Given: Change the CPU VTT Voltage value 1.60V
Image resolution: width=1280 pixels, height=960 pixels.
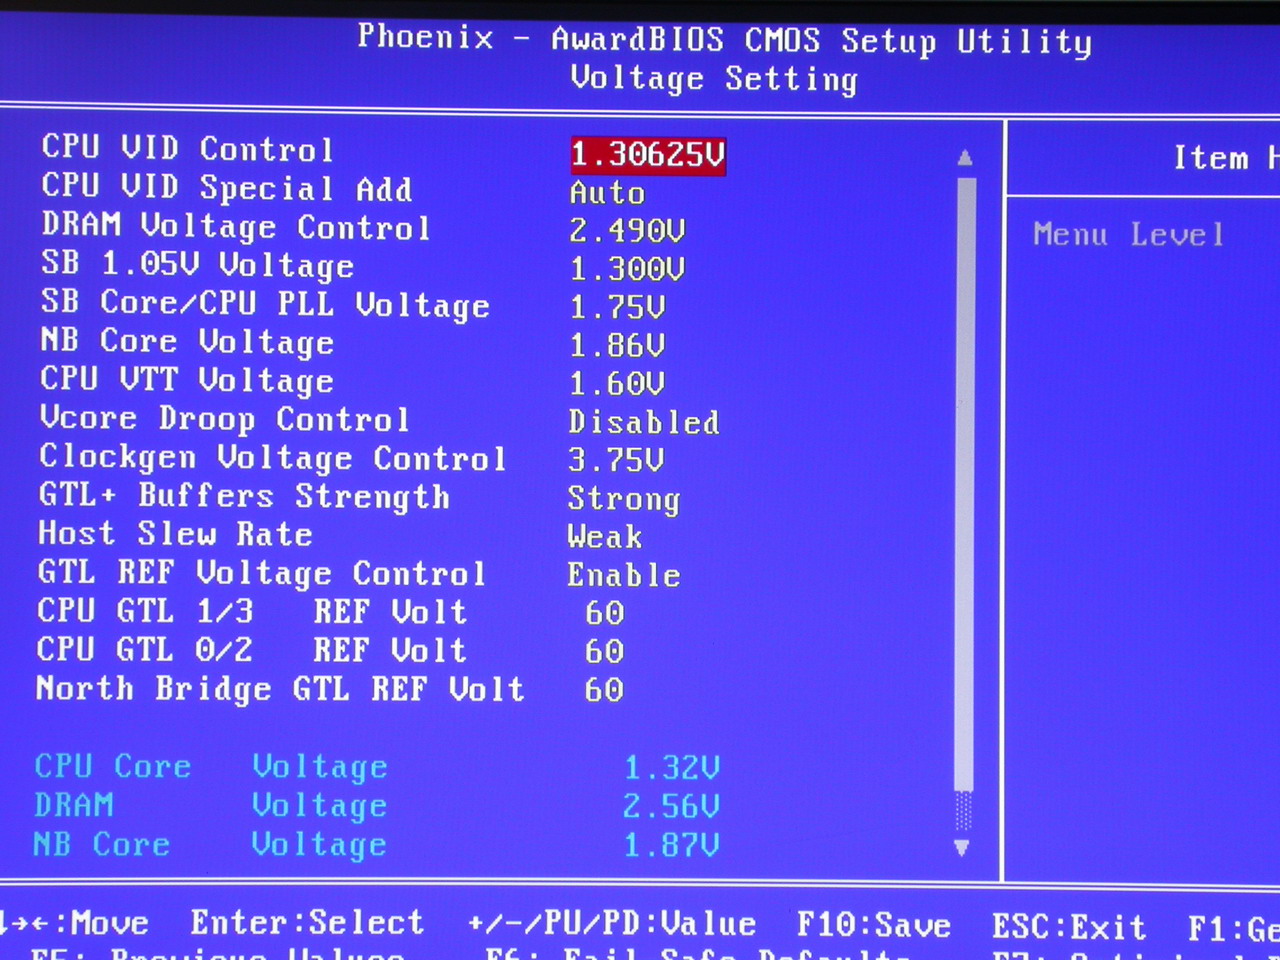Looking at the screenshot, I should click(x=617, y=384).
